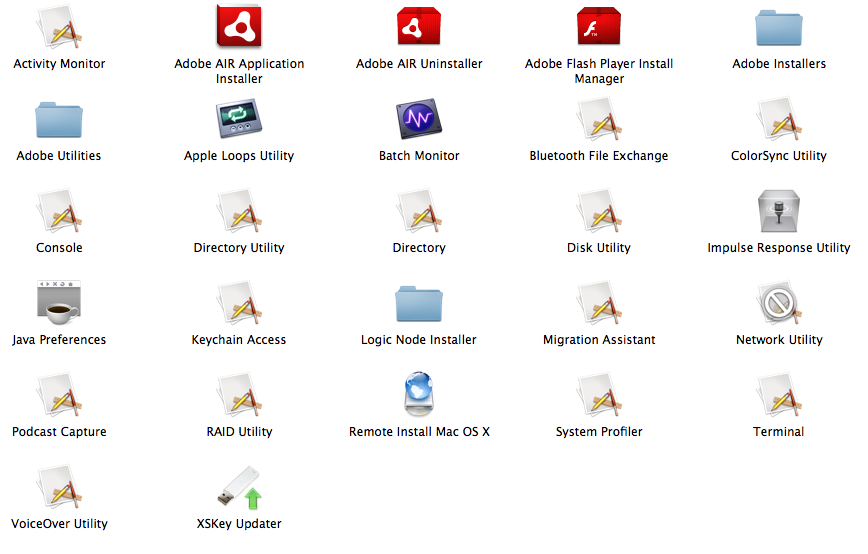Screen dimensions: 868x554
Task: Click the 'Podcast Capture' label
Action: click(59, 432)
